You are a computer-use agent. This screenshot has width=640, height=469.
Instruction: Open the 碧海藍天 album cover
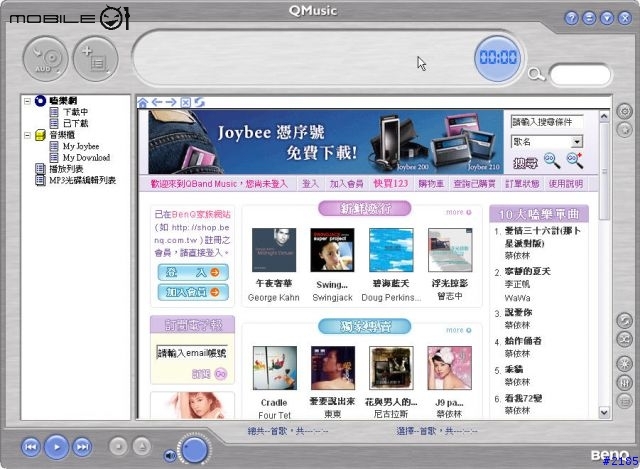(x=391, y=250)
